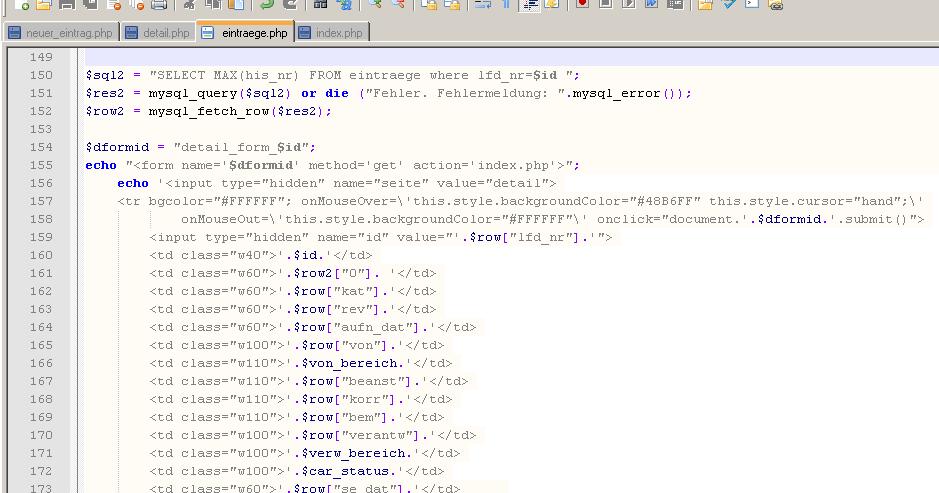Open Find with the binoculars icon
Viewport: 939px width, 493px height.
tap(320, 5)
